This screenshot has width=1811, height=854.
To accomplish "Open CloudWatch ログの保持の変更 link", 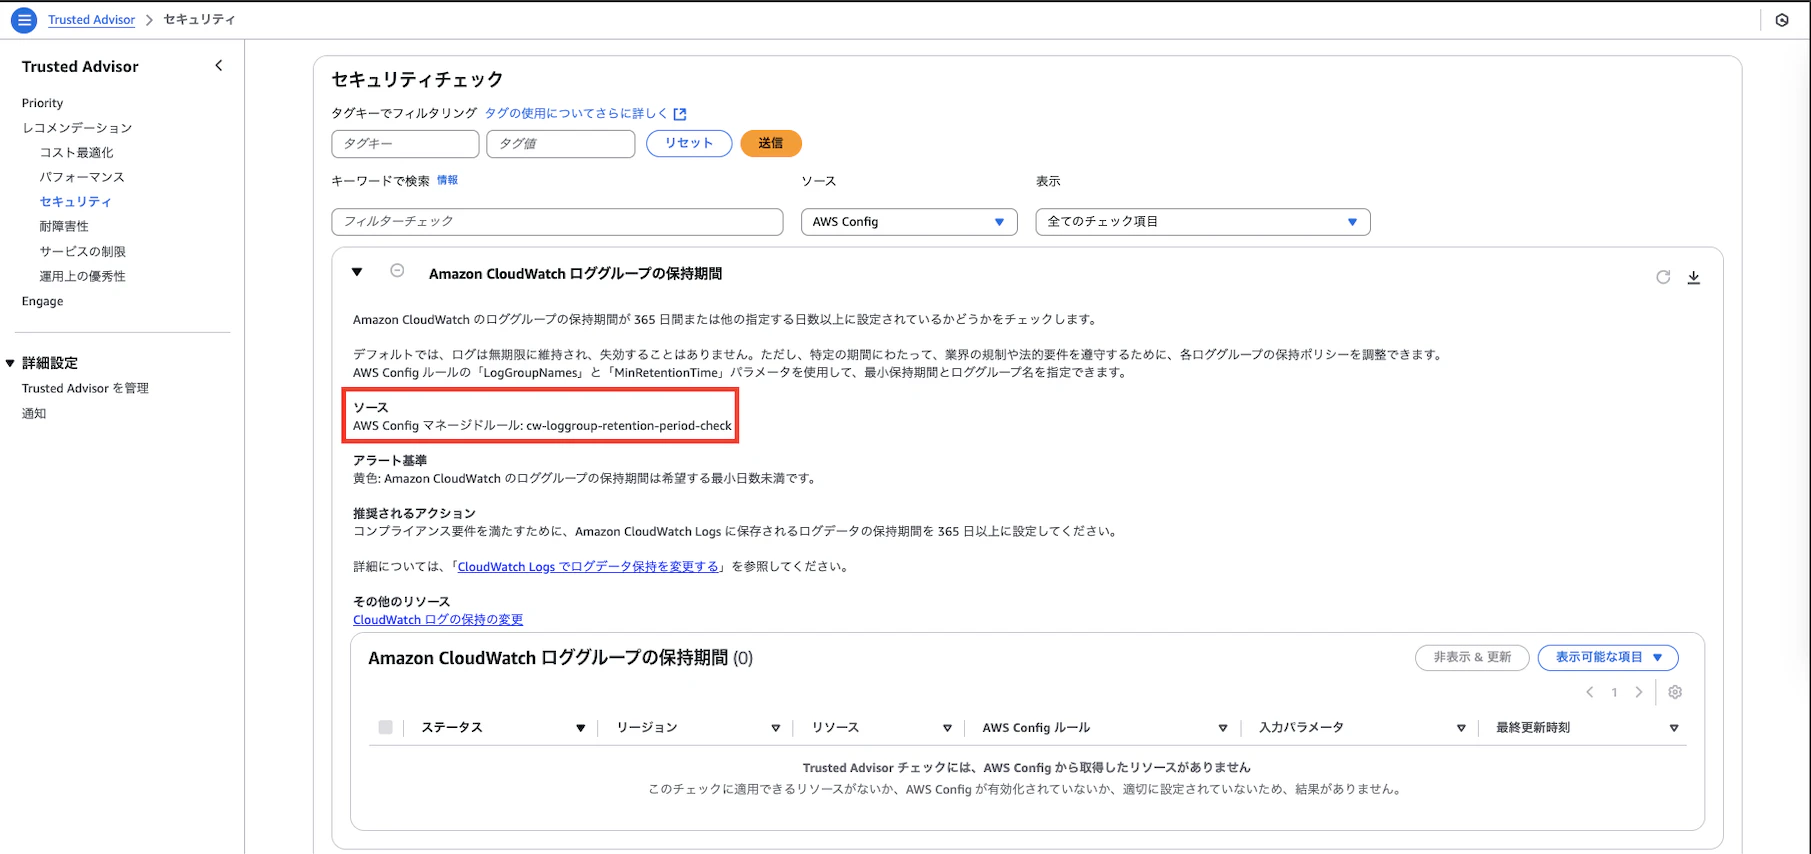I will 438,620.
